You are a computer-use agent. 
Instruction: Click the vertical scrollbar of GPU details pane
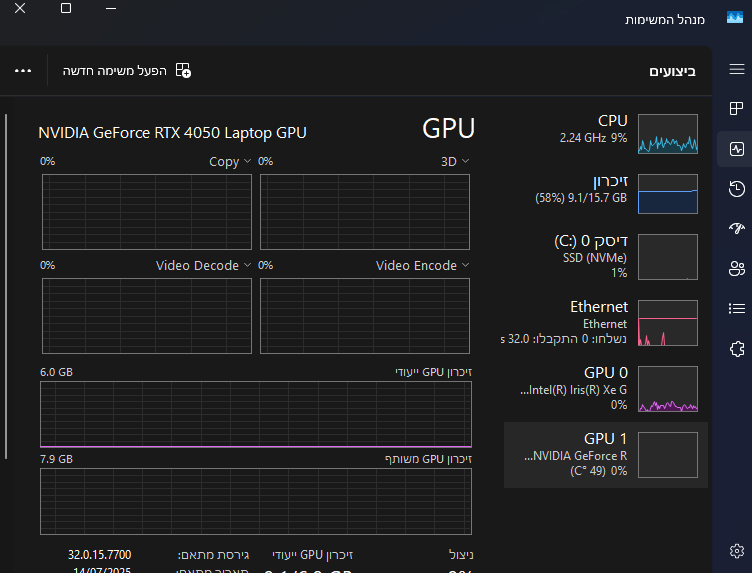coord(6,286)
